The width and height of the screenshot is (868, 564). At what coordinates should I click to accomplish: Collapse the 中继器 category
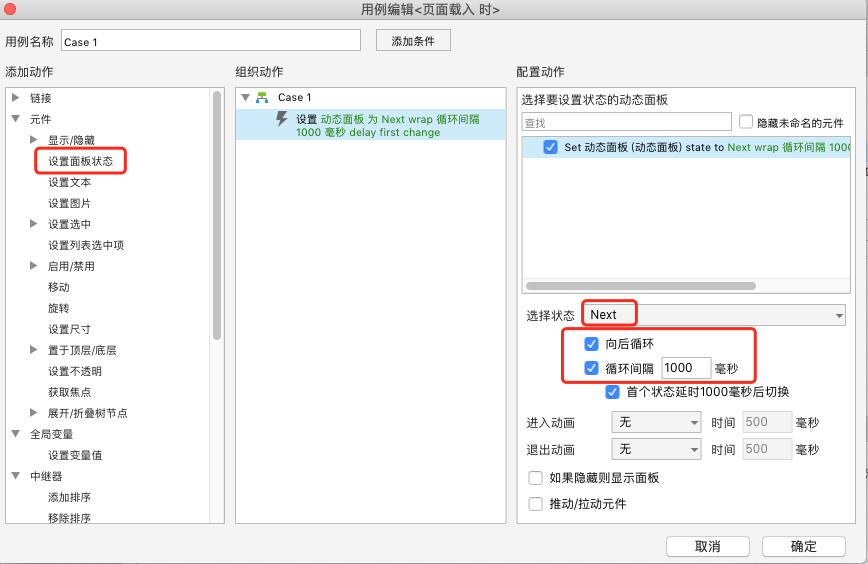(16, 476)
